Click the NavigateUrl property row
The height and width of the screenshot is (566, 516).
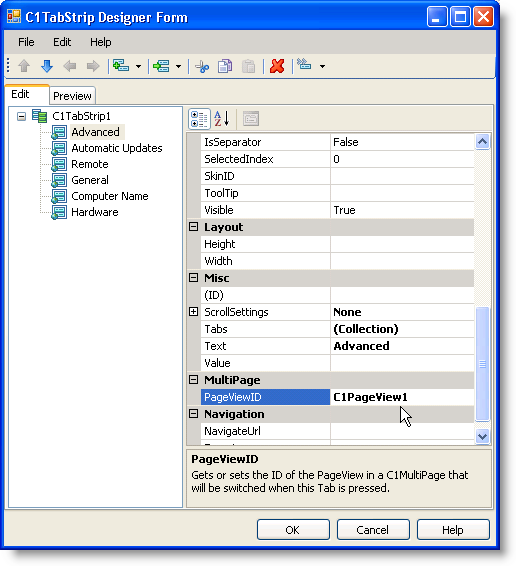tap(337, 431)
